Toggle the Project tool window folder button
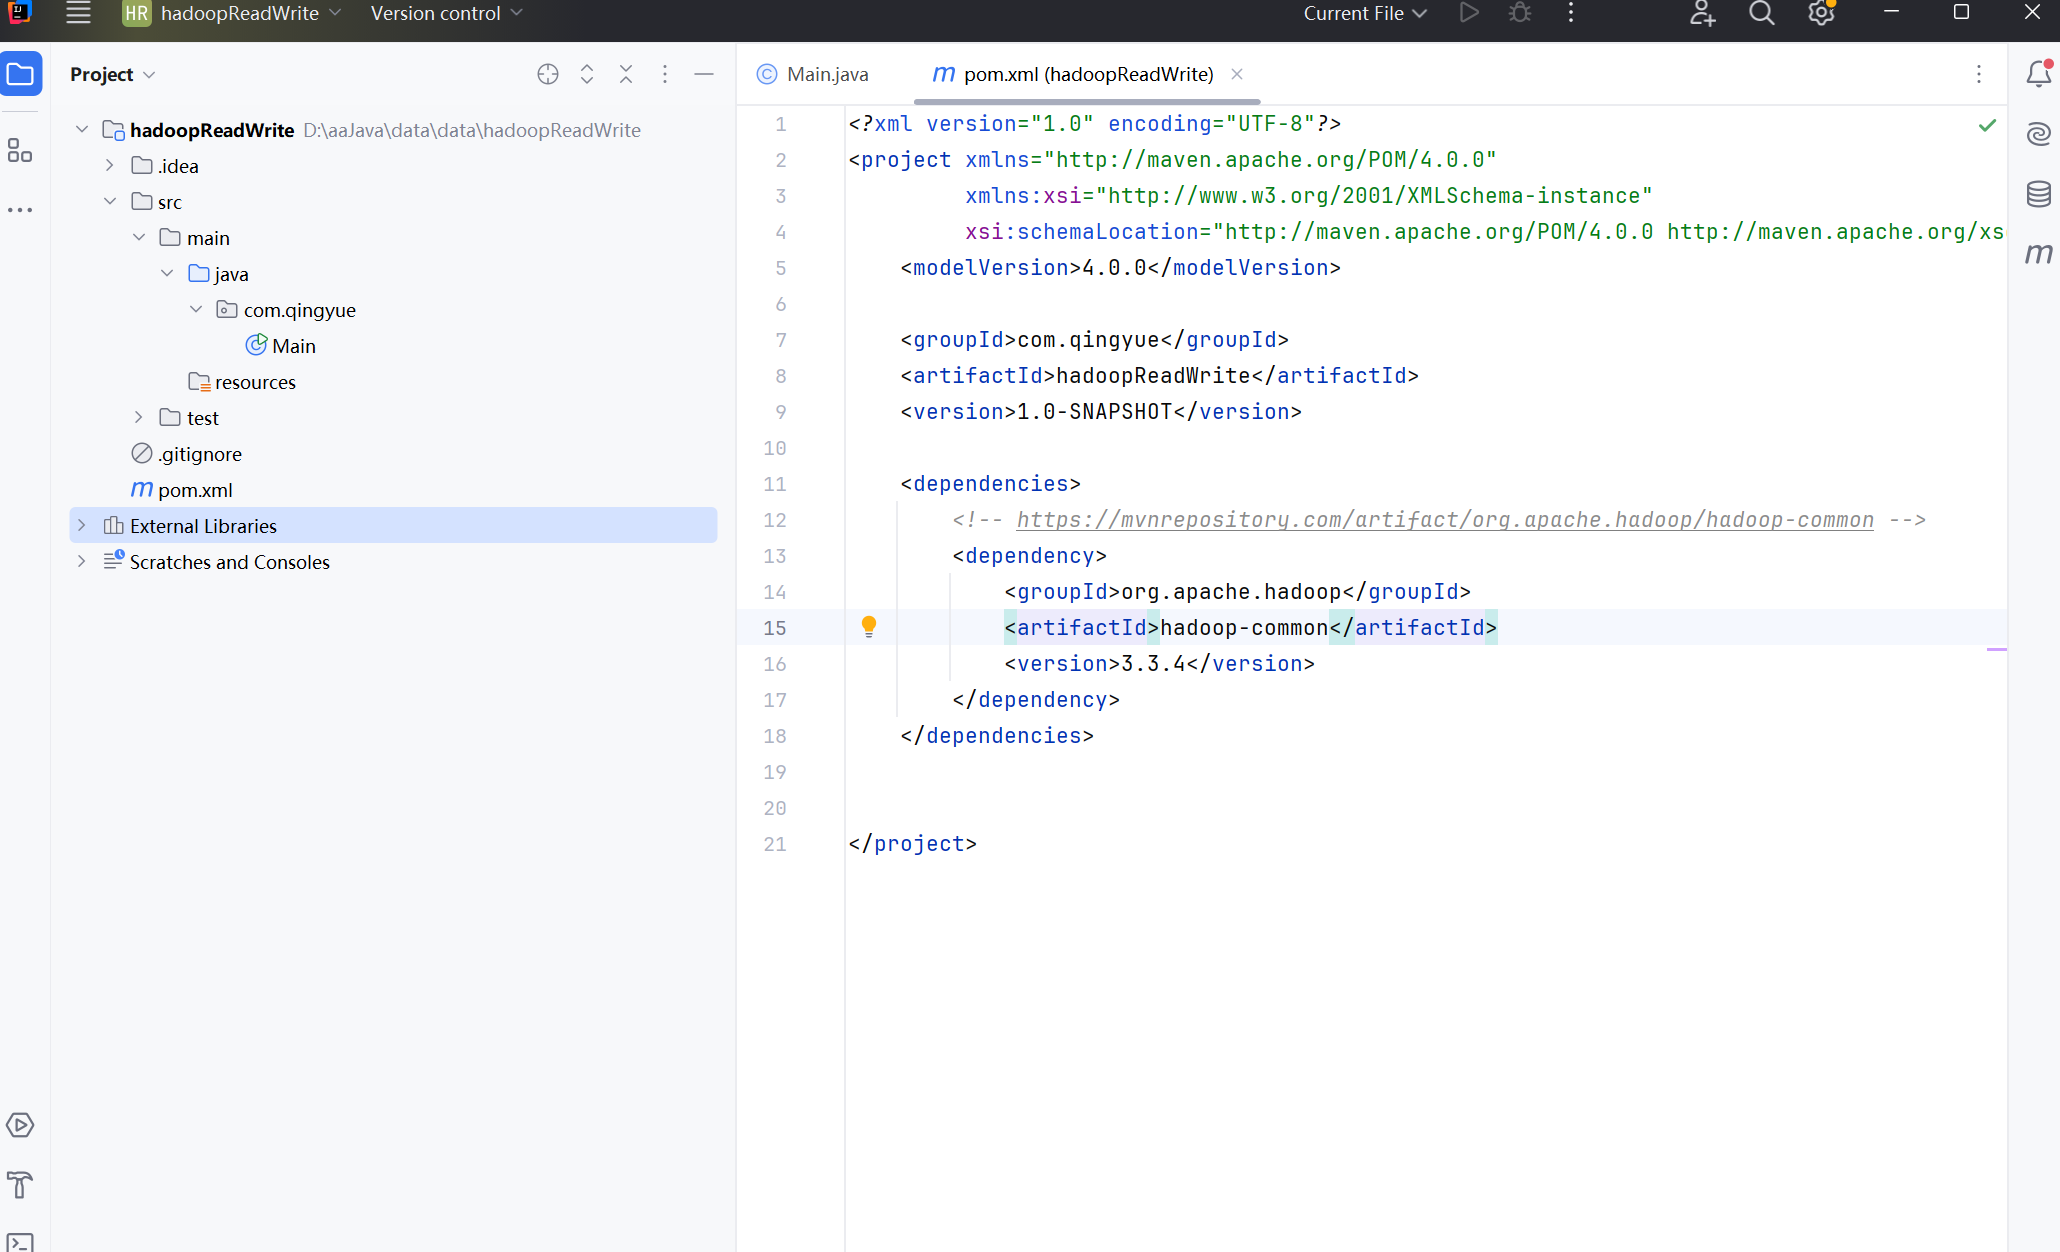 [20, 74]
